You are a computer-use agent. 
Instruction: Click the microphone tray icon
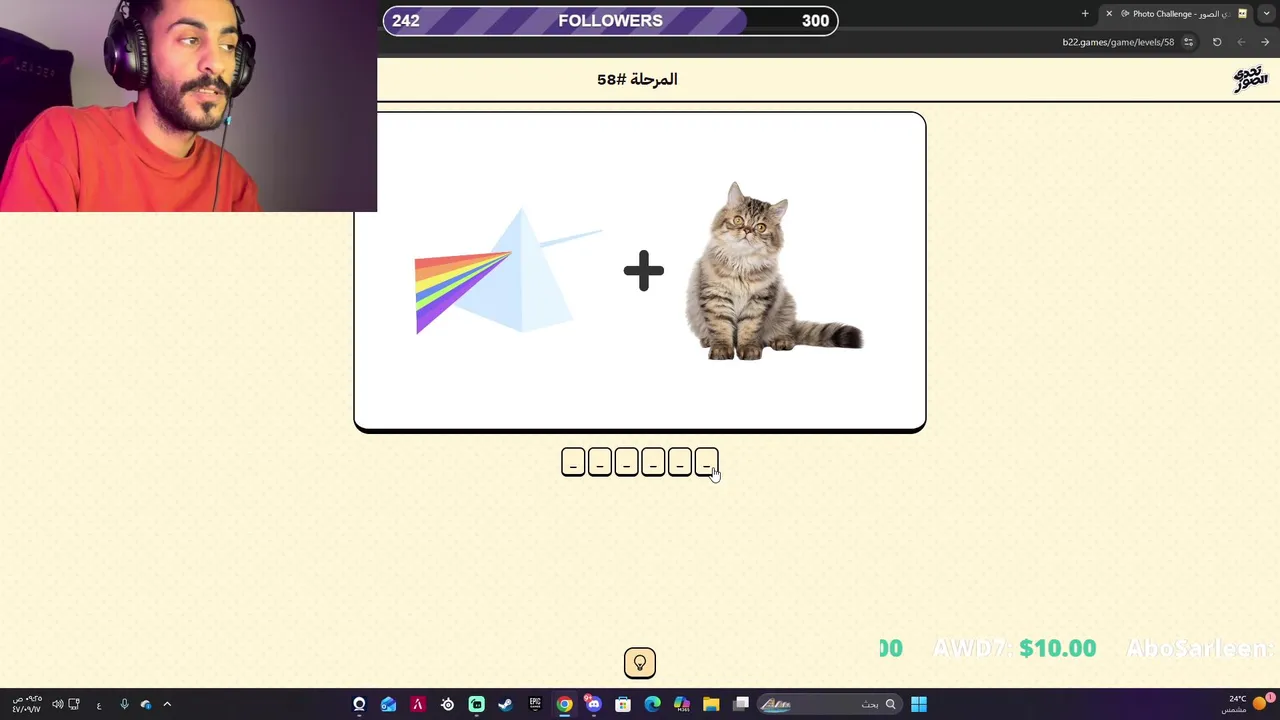click(x=124, y=704)
